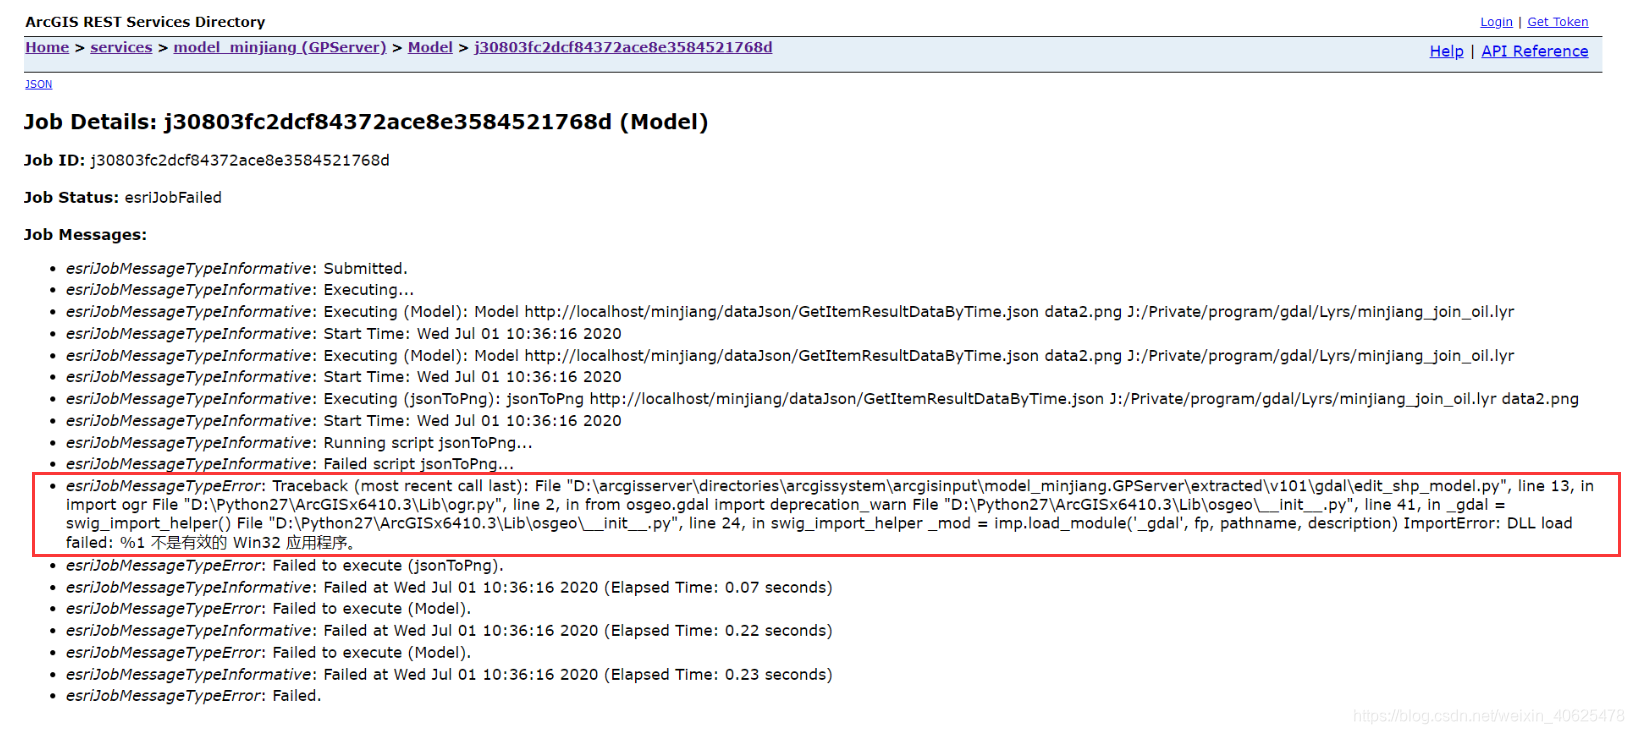Open the API Reference link
Viewport: 1634px width, 734px height.
coord(1534,51)
